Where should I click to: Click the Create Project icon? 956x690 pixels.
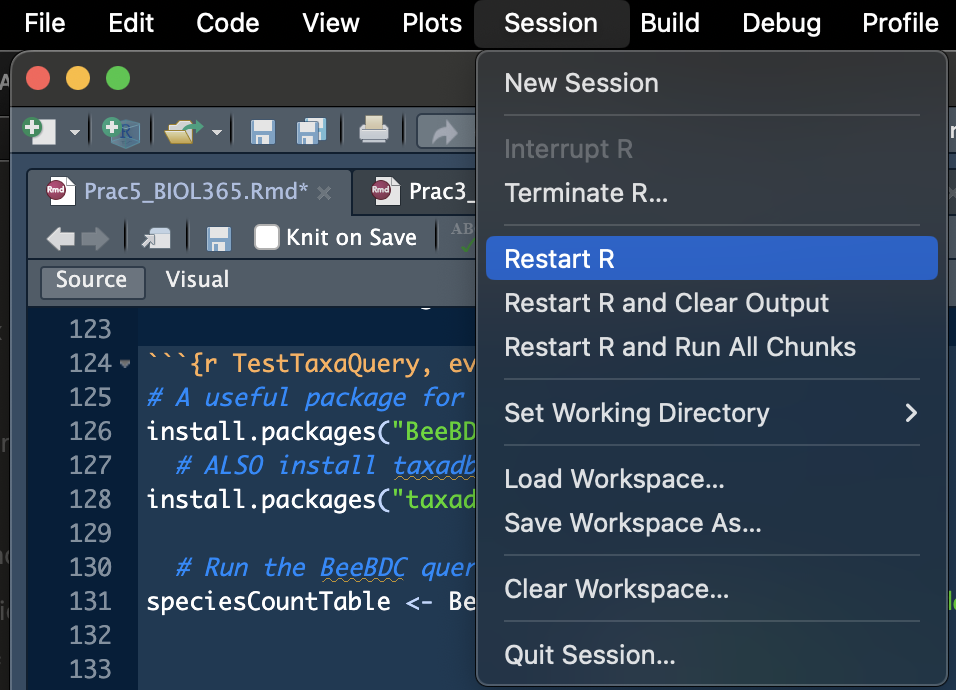pos(121,132)
